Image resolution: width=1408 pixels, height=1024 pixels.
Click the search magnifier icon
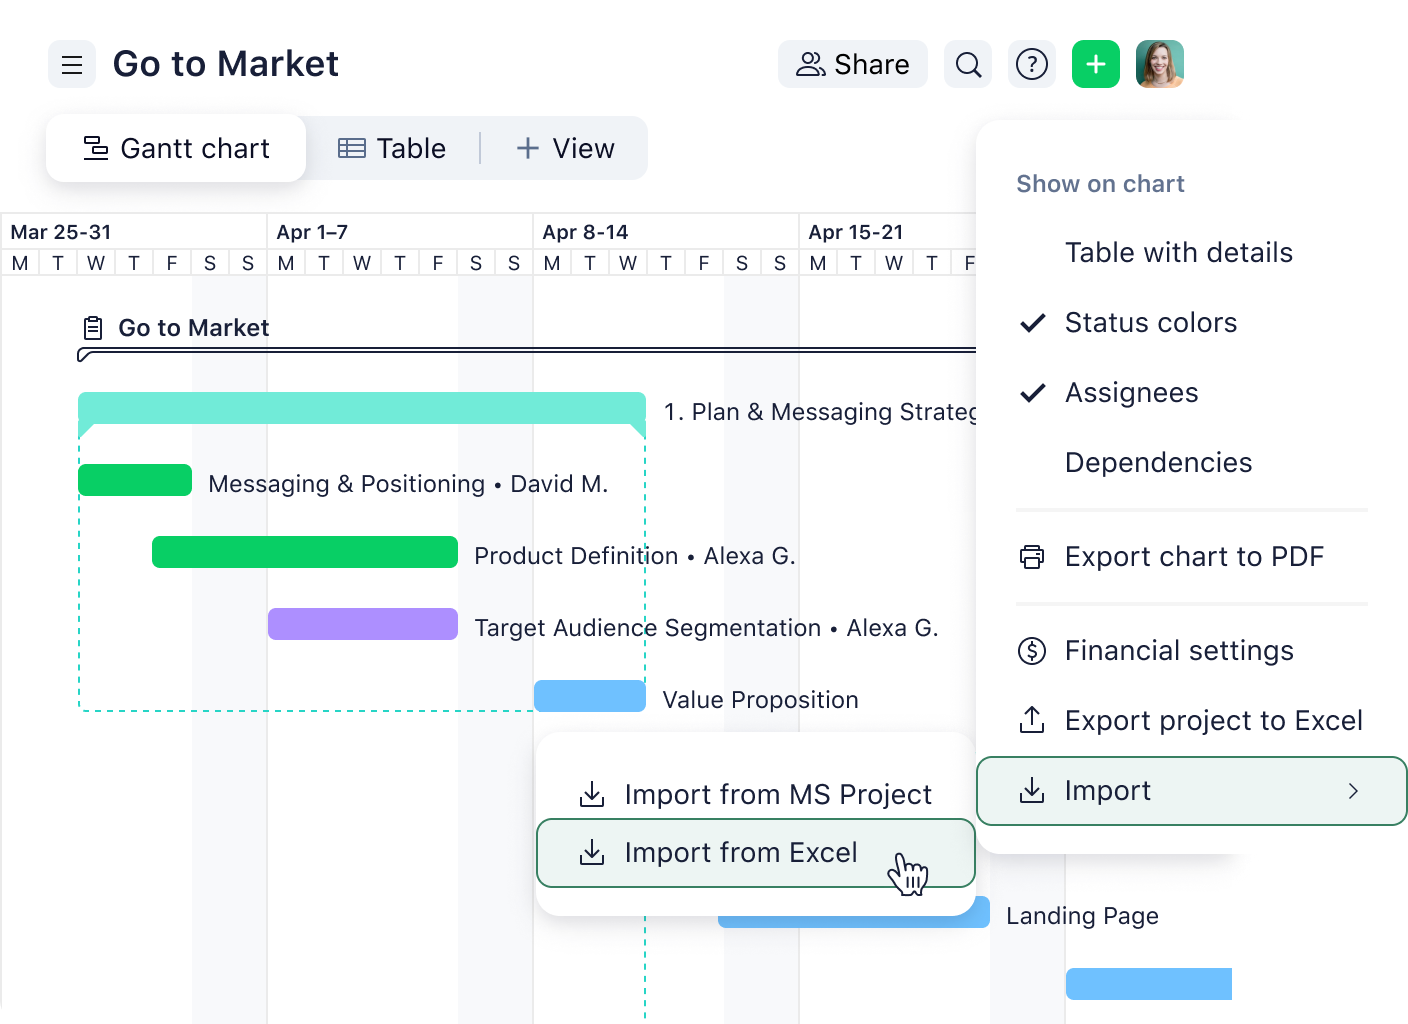967,64
